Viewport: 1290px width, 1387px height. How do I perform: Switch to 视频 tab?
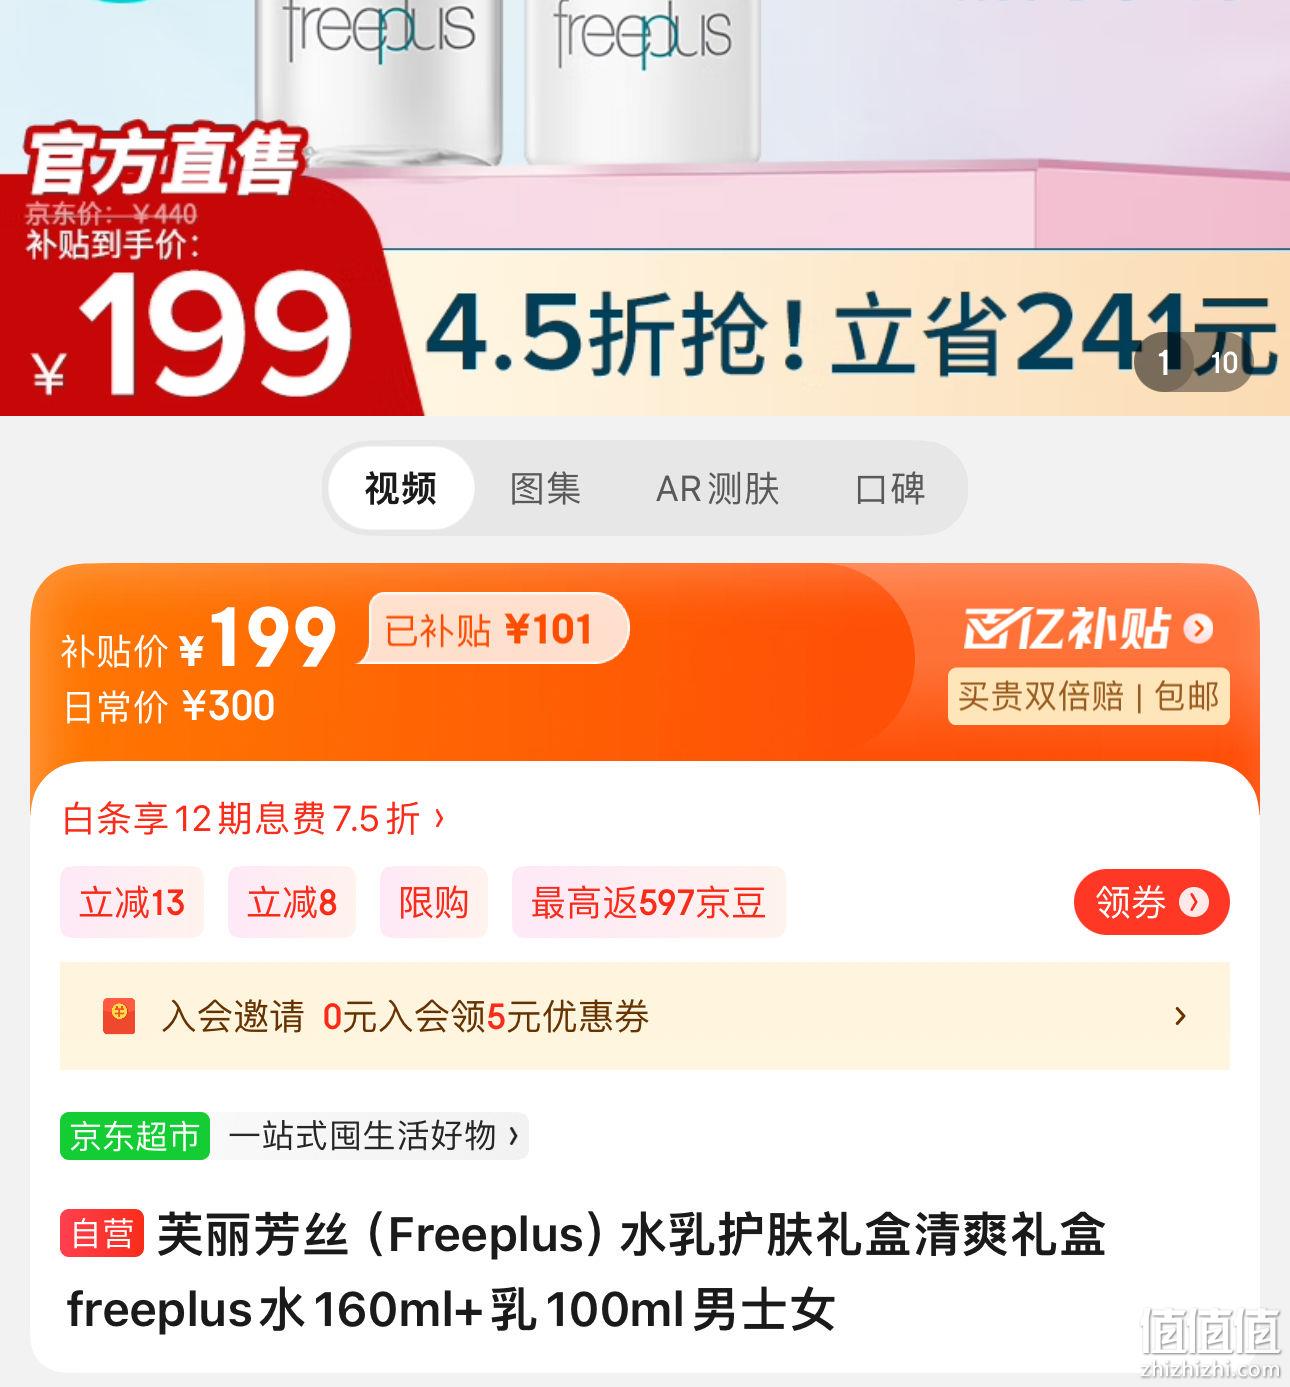(x=400, y=489)
